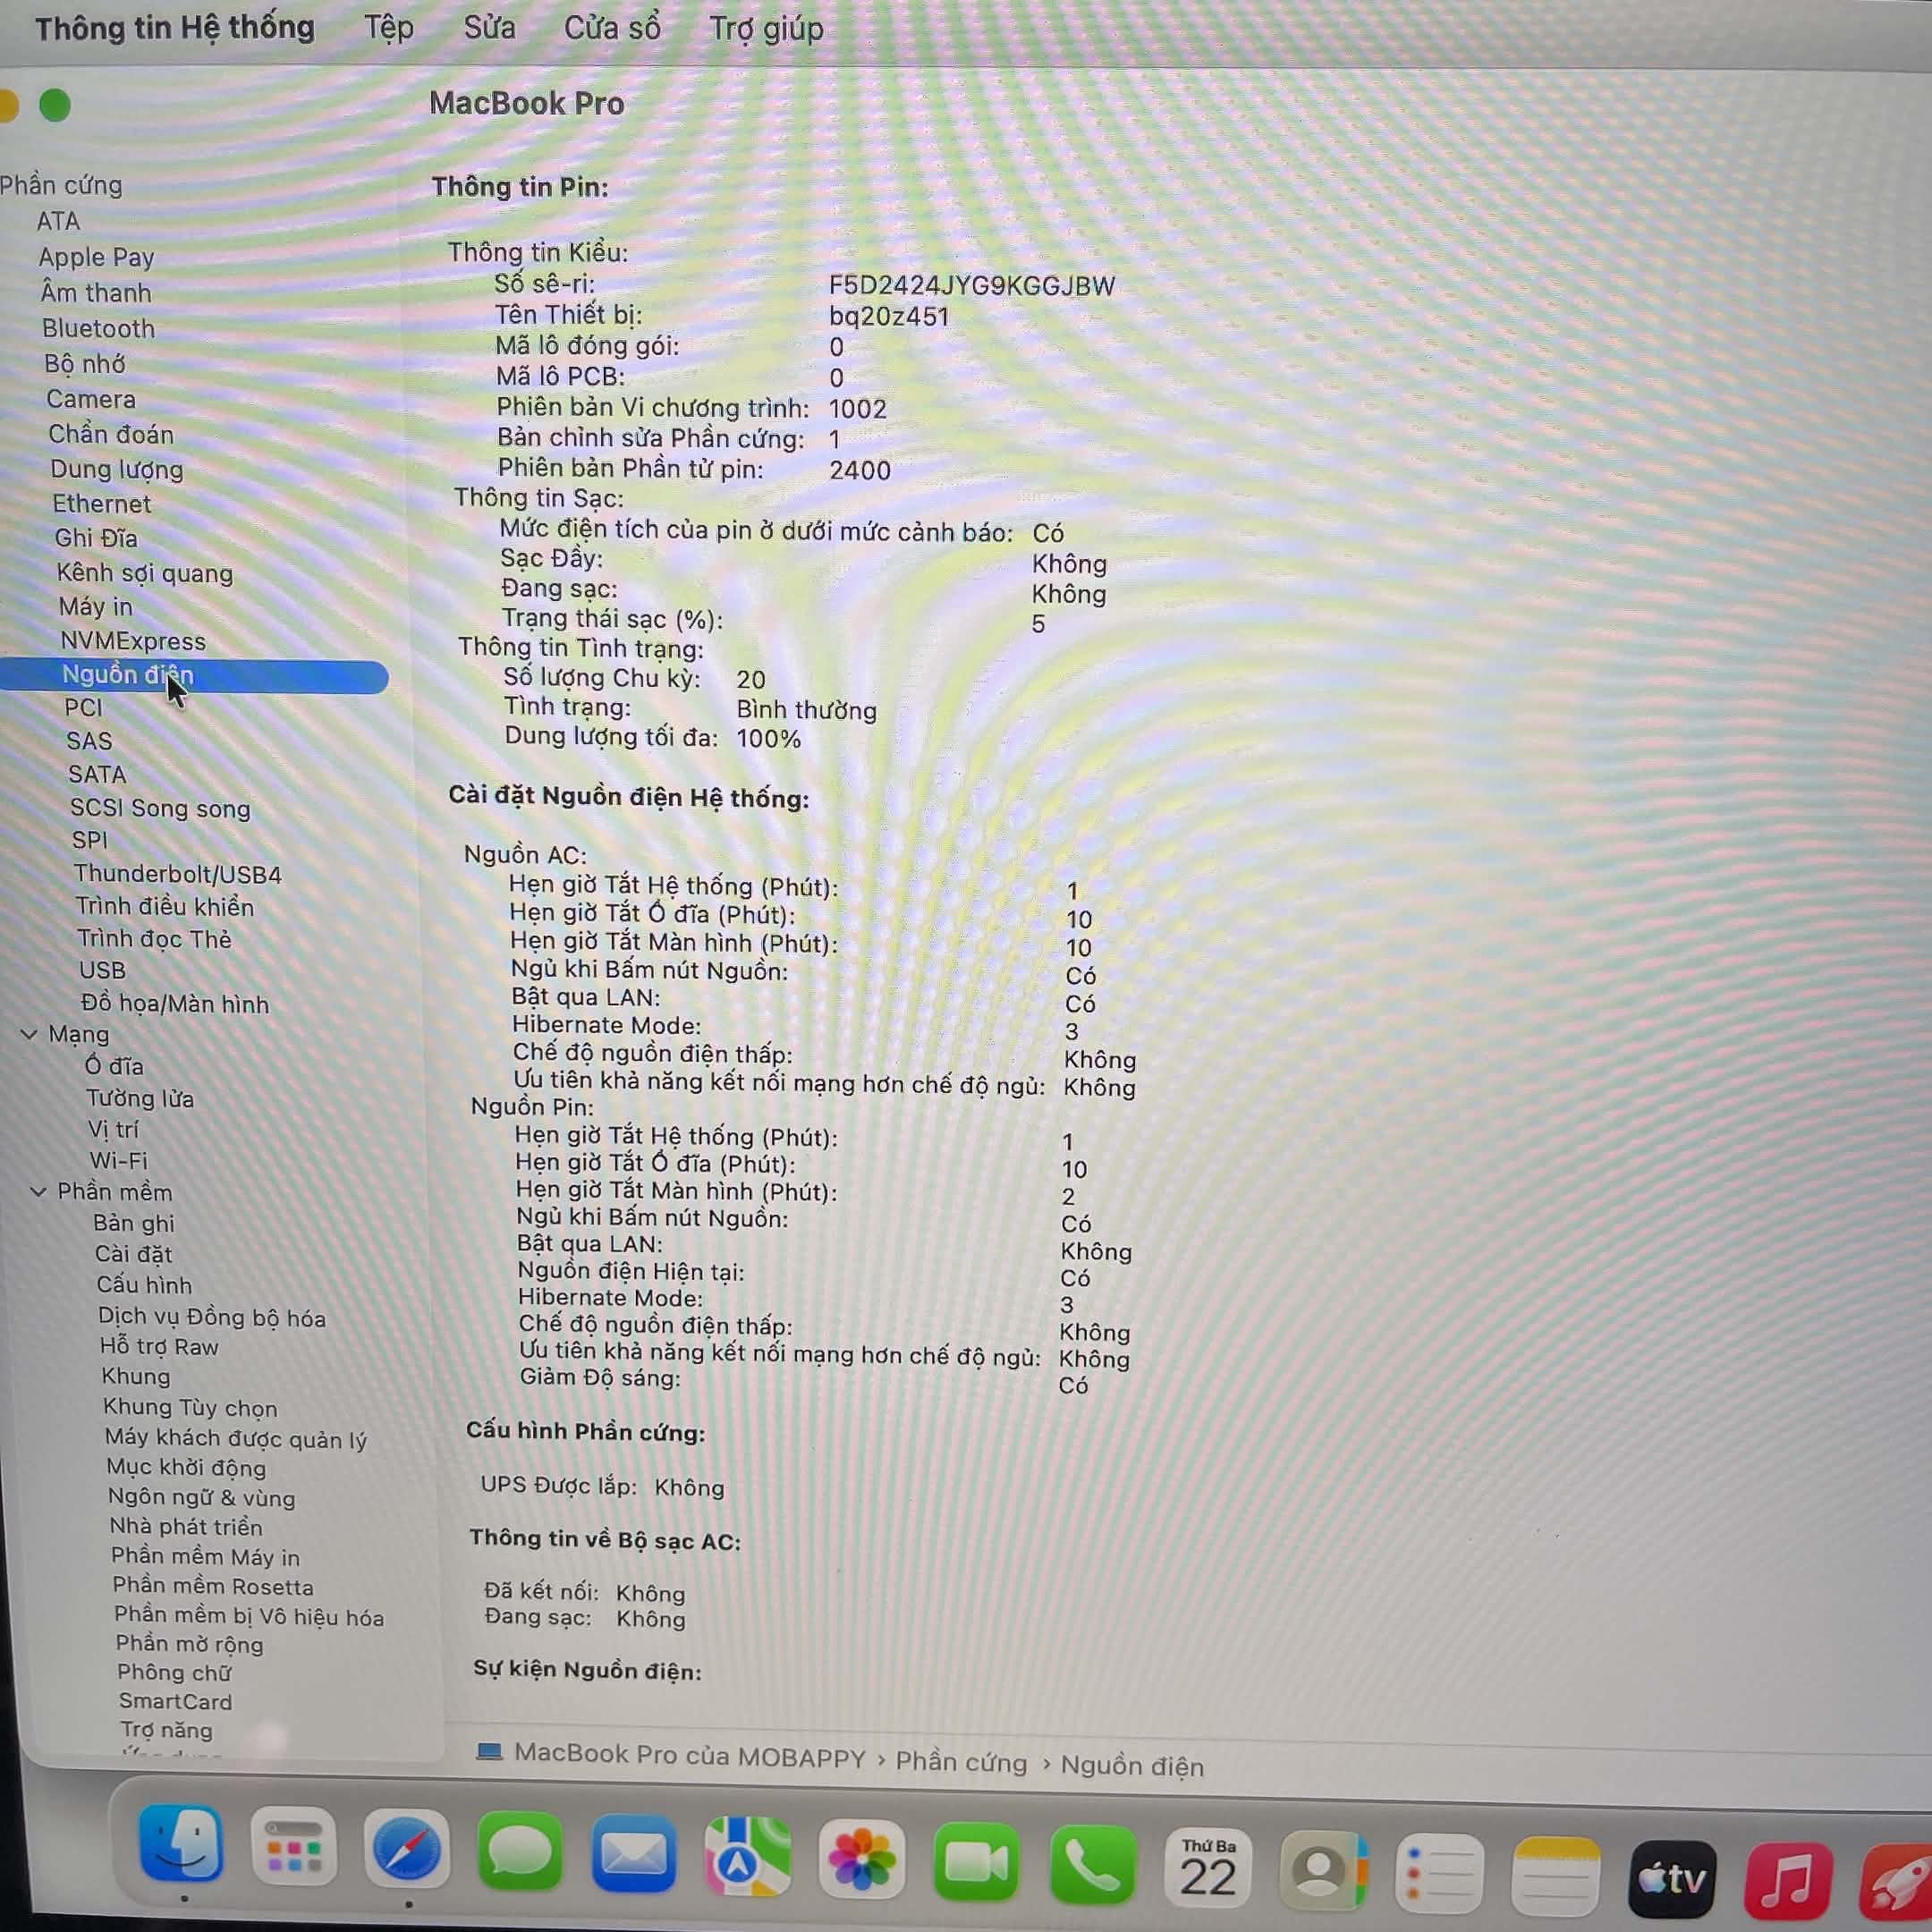Launch Apple TV from the Dock
The height and width of the screenshot is (1932, 1932).
[1673, 1878]
